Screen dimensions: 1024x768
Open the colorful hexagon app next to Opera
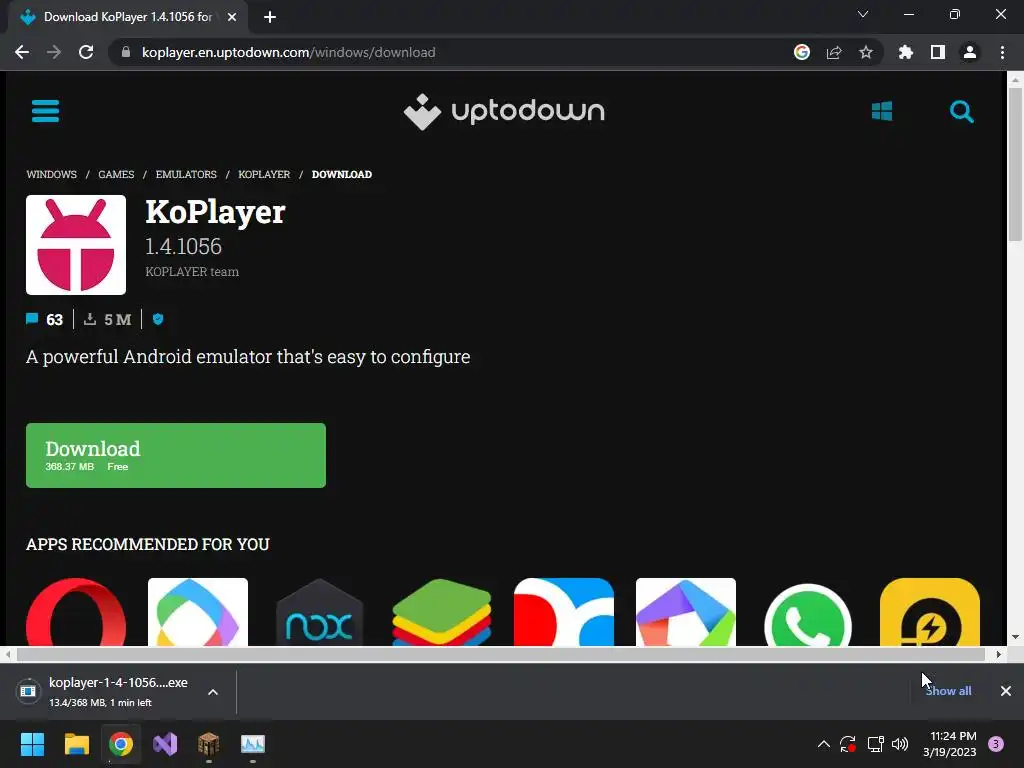198,612
